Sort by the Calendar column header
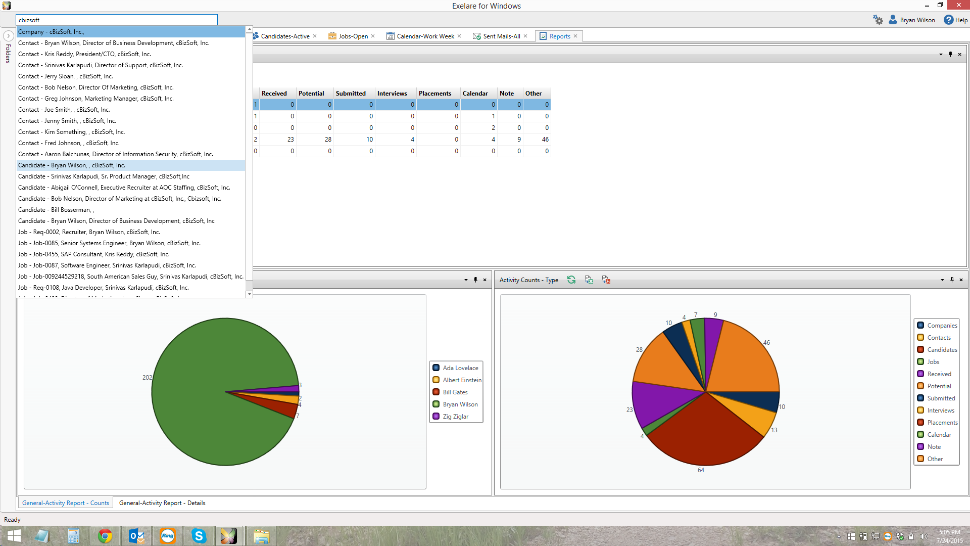Image resolution: width=970 pixels, height=546 pixels. pos(478,93)
